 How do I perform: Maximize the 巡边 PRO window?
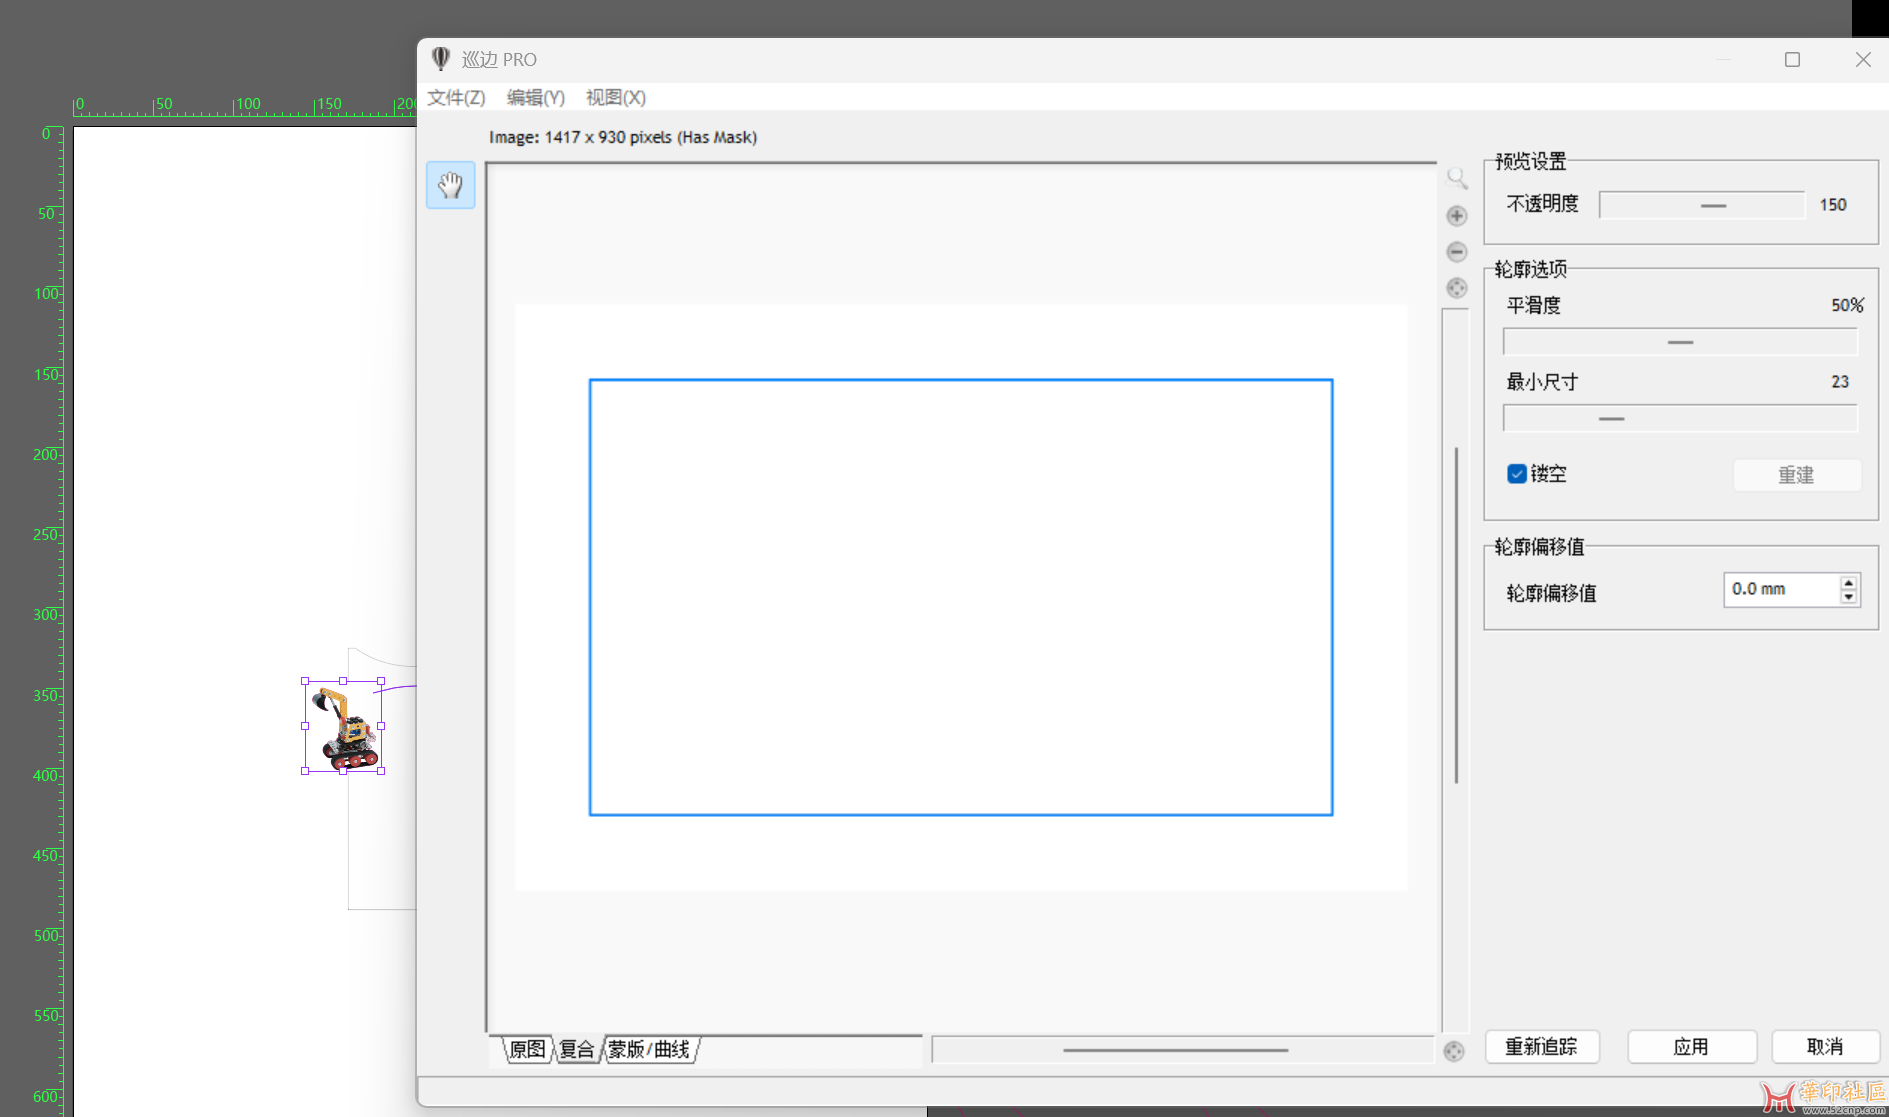click(1792, 60)
